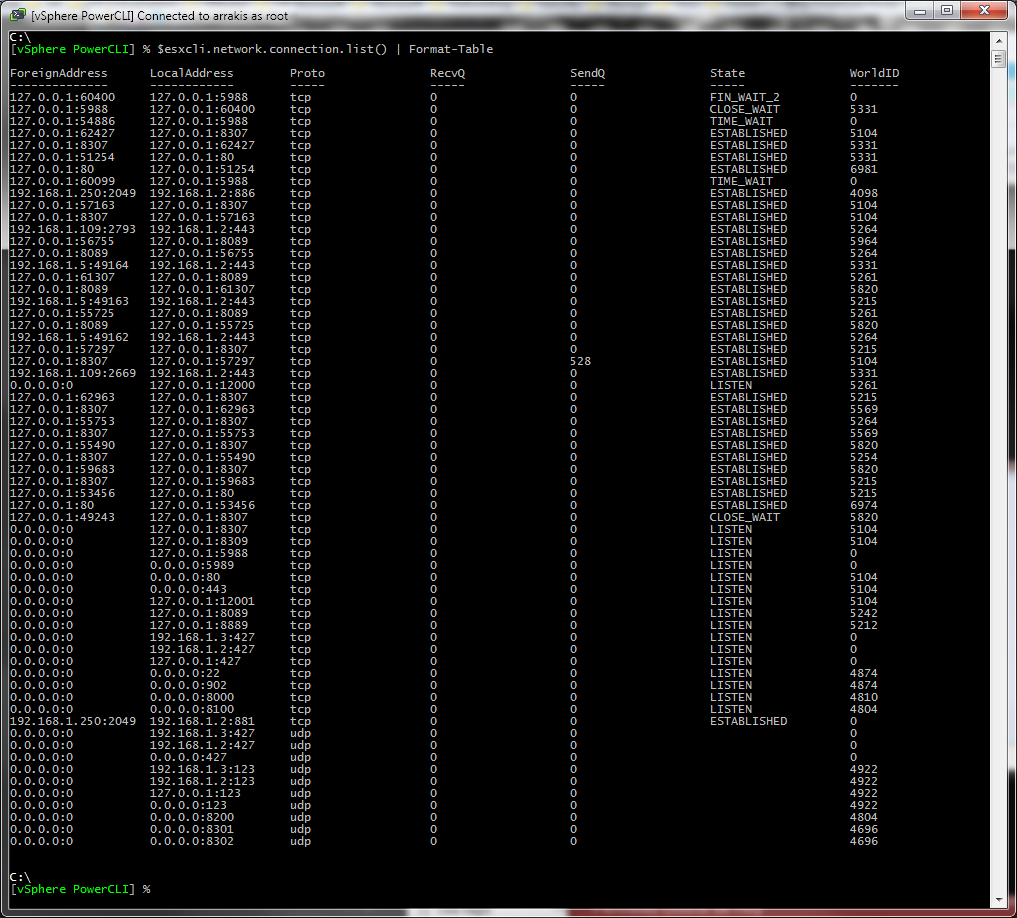Screen dimensions: 1017x918
Task: Close the PowerCLI console window
Action: tap(982, 13)
